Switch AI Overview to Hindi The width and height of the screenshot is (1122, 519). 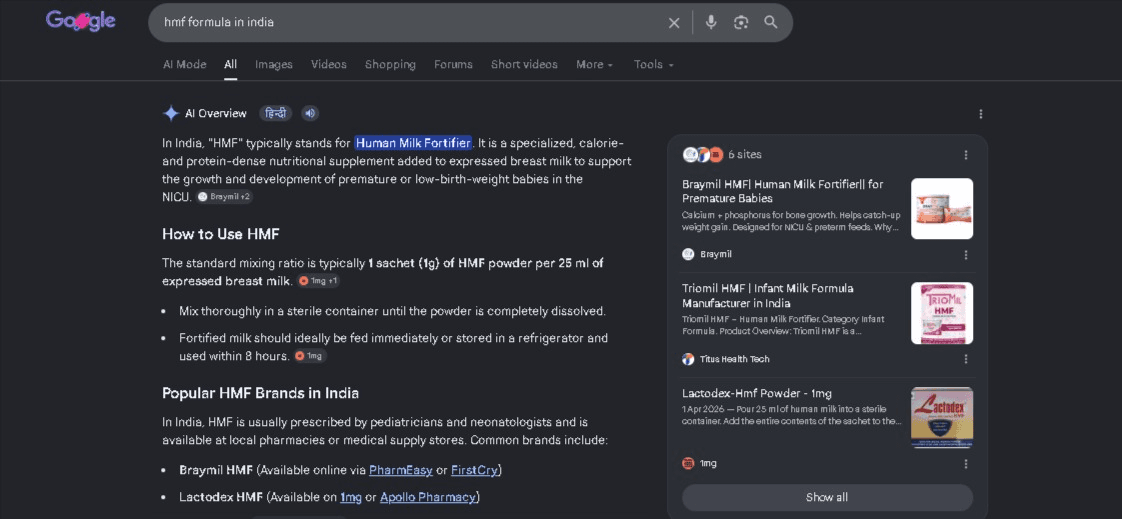click(275, 113)
